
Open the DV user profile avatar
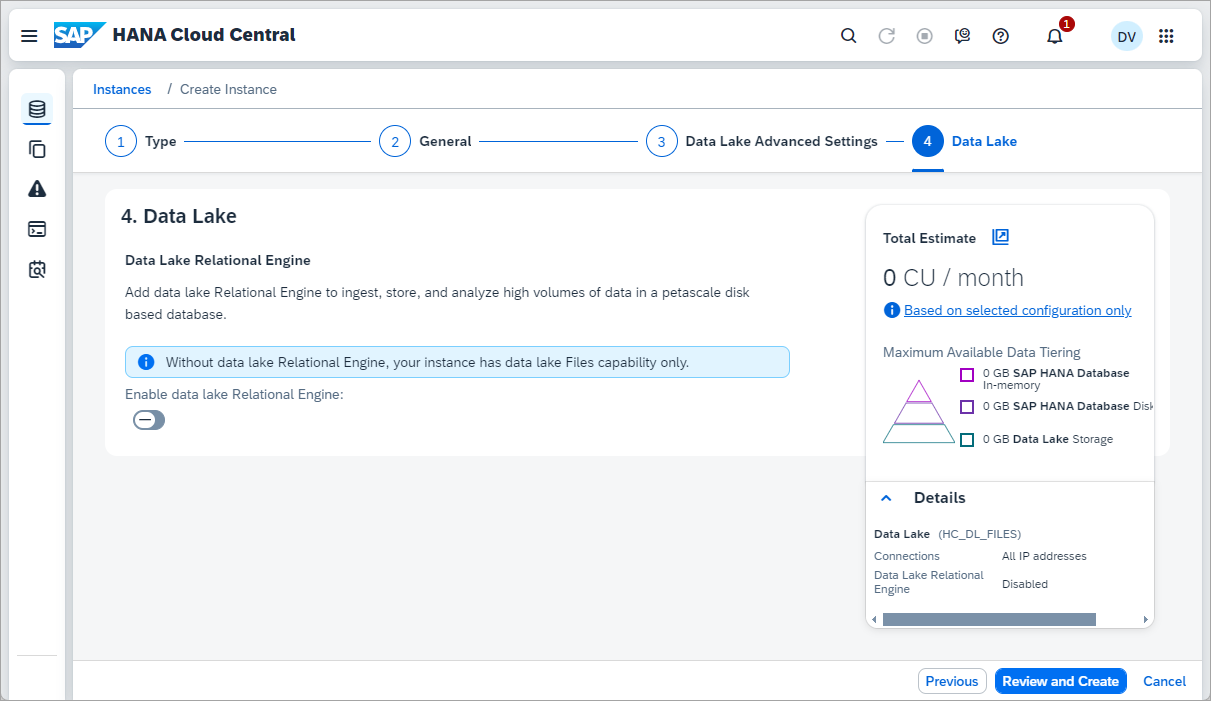click(1127, 36)
